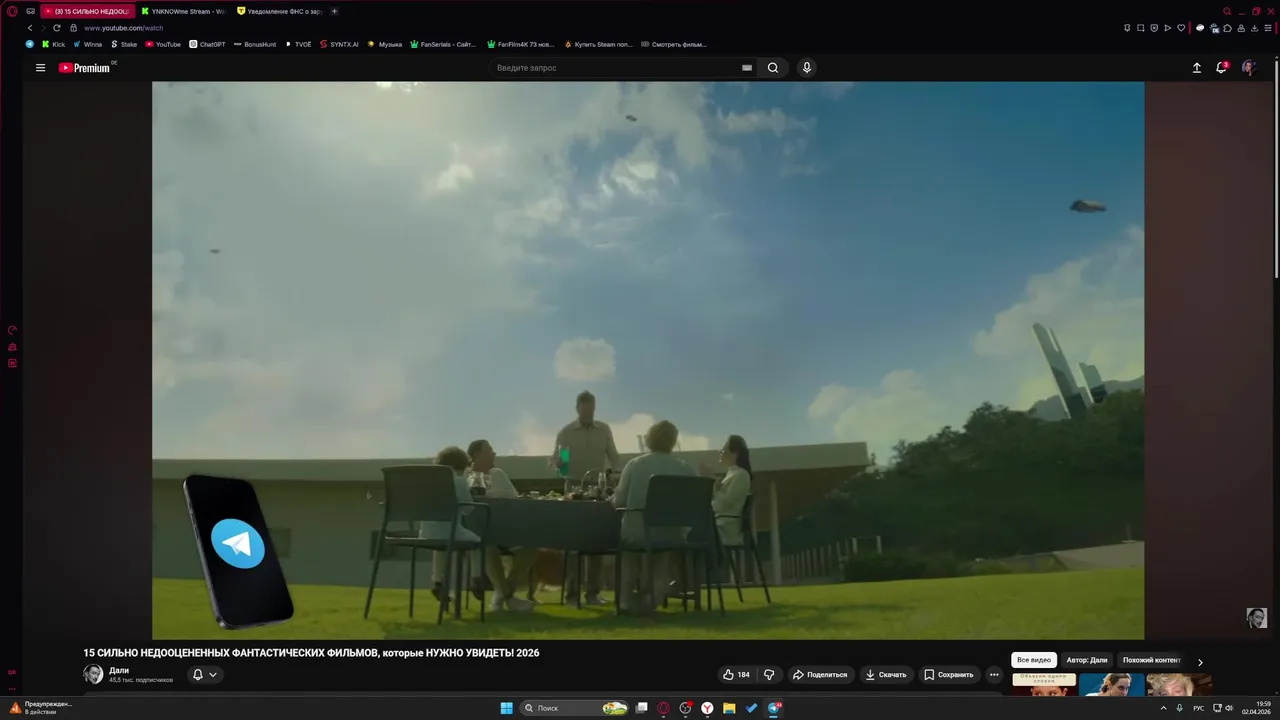
Task: Start voice search with microphone
Action: (807, 68)
